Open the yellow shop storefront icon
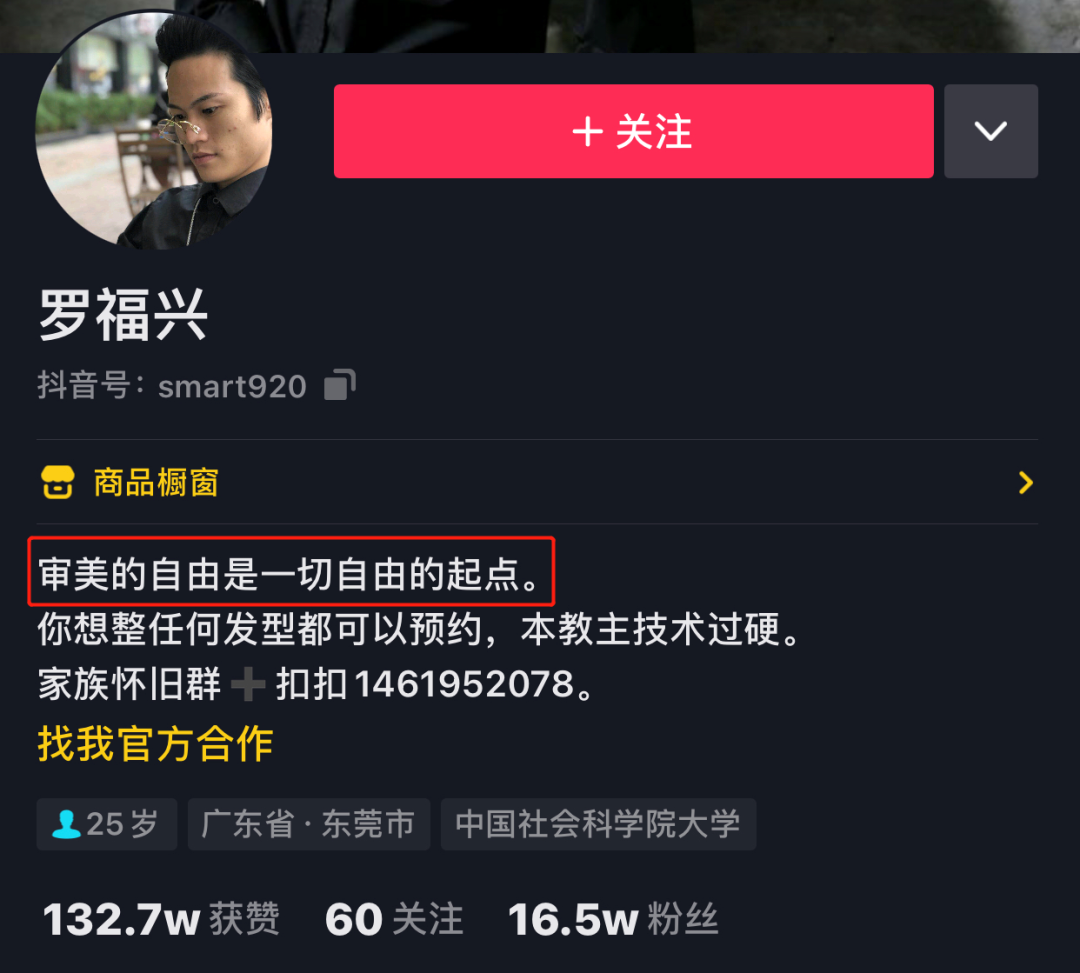1080x973 pixels. coord(57,482)
